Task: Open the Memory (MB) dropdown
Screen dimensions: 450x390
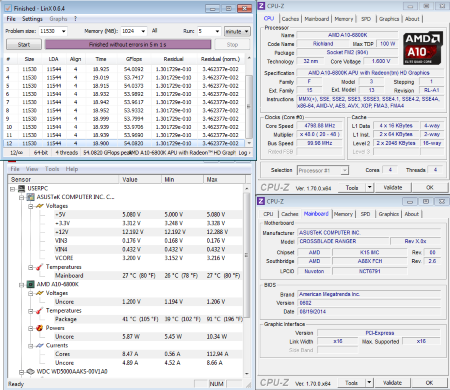Action: 143,31
